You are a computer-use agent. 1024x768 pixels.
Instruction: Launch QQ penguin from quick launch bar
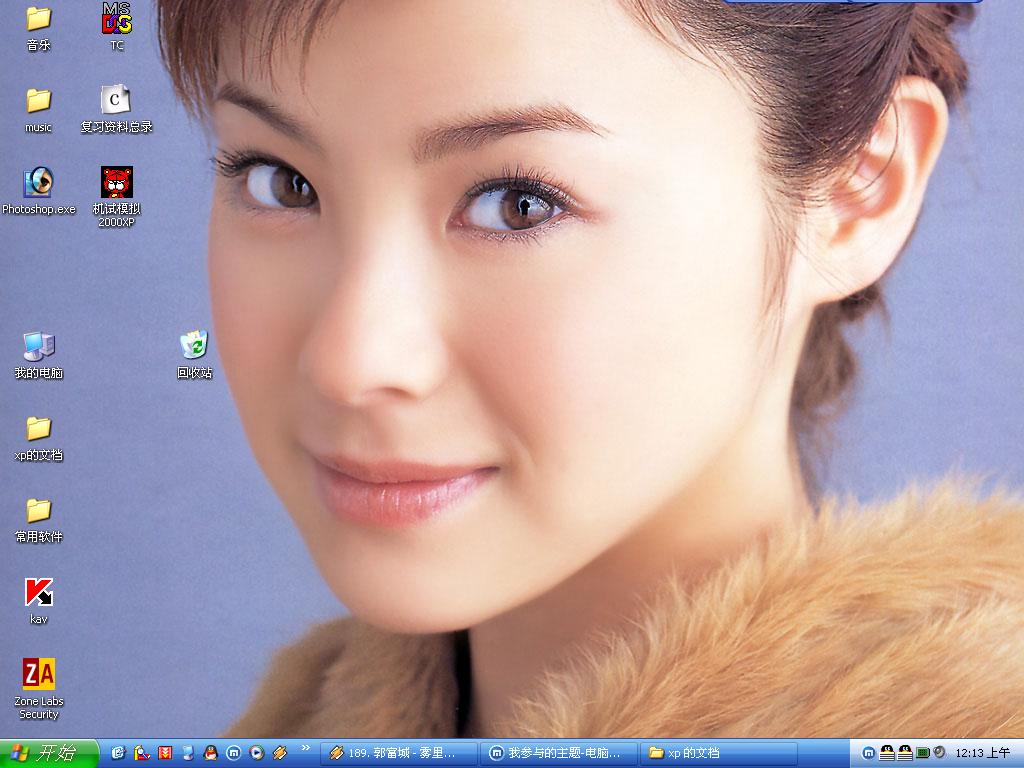coord(210,752)
